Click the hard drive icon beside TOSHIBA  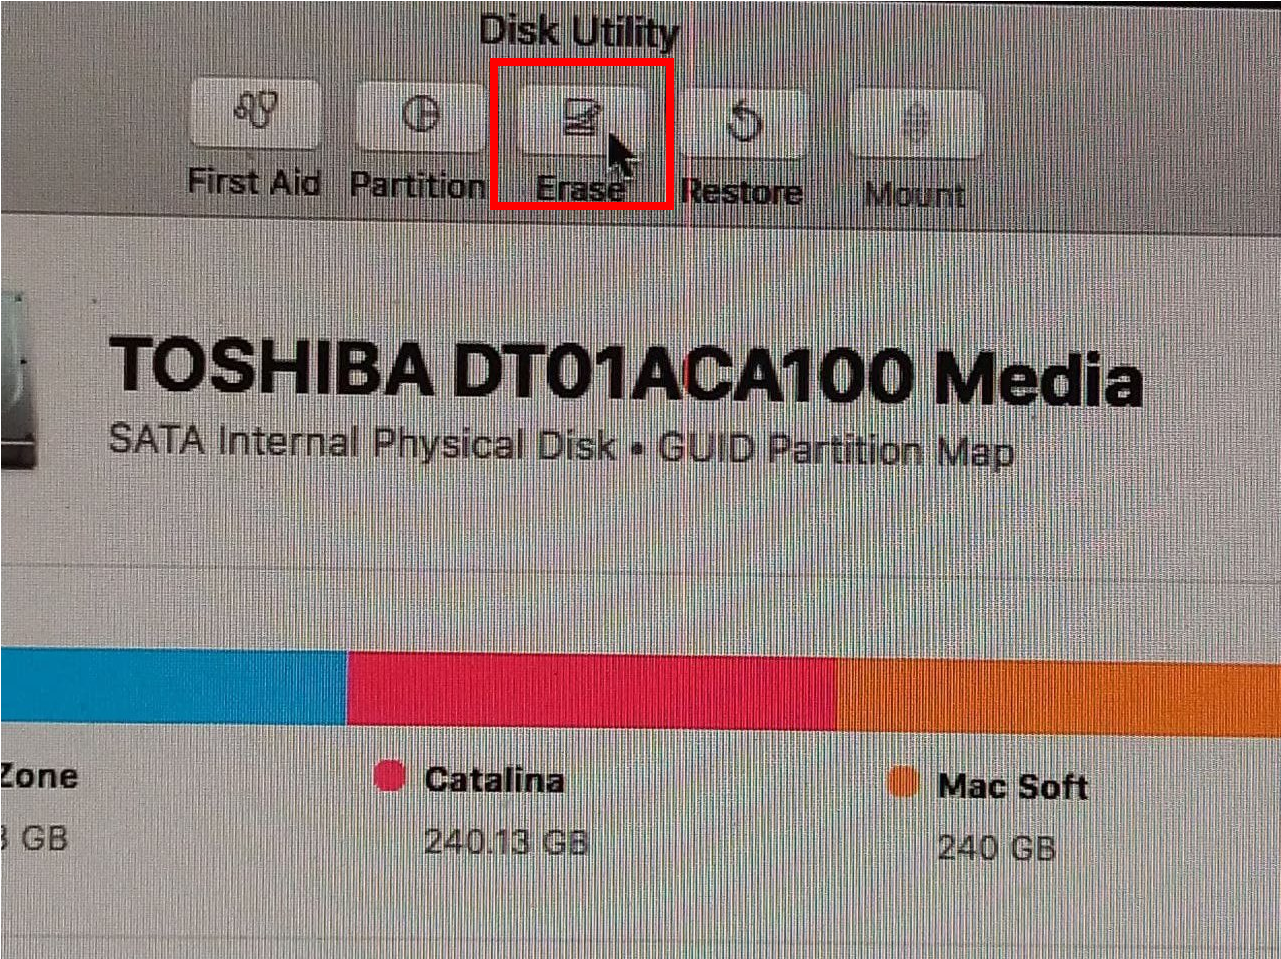coord(18,380)
